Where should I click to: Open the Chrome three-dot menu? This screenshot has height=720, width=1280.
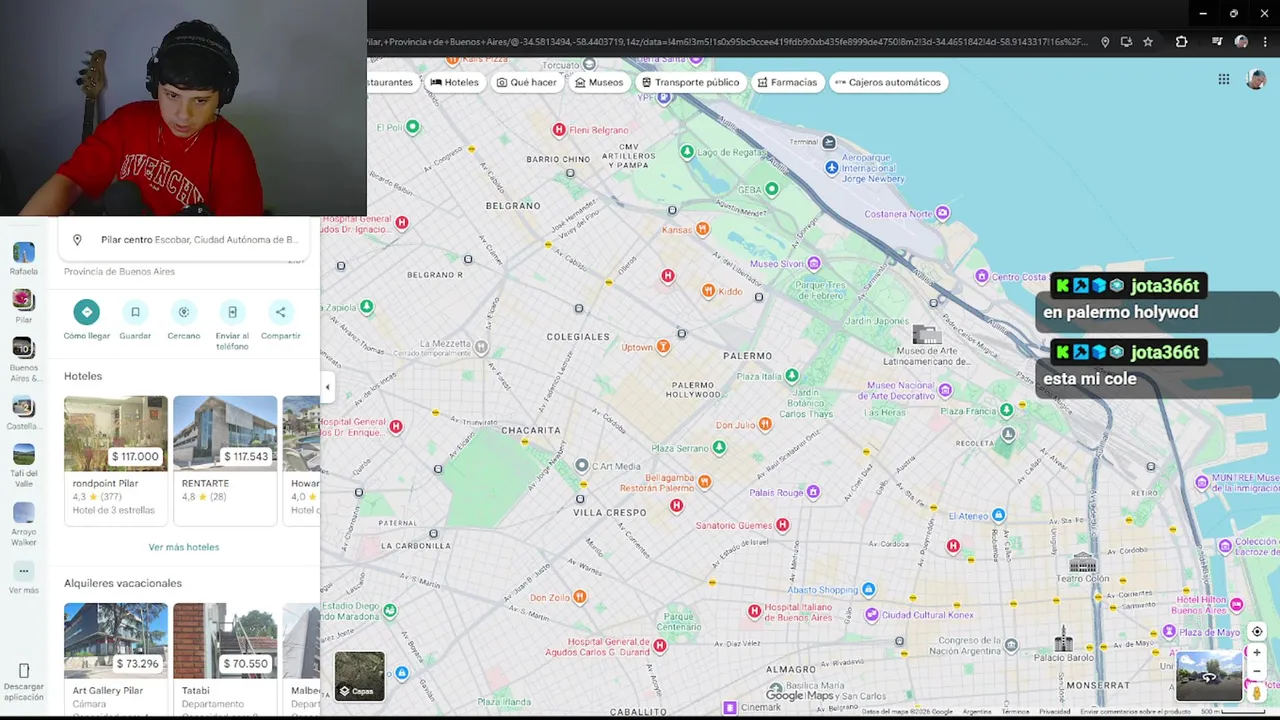click(x=1265, y=42)
